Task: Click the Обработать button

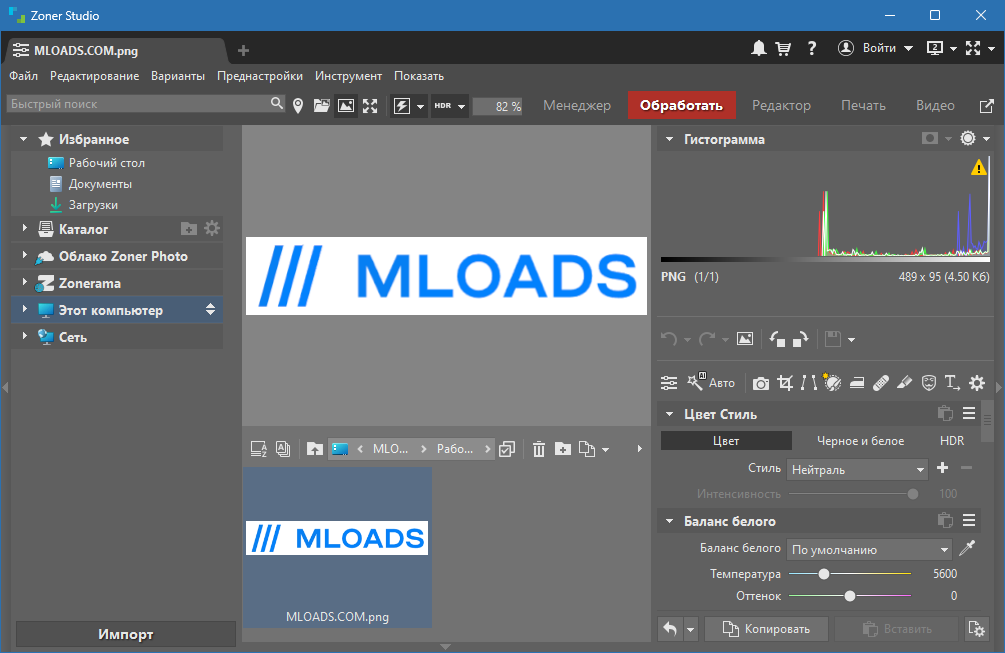Action: [681, 106]
